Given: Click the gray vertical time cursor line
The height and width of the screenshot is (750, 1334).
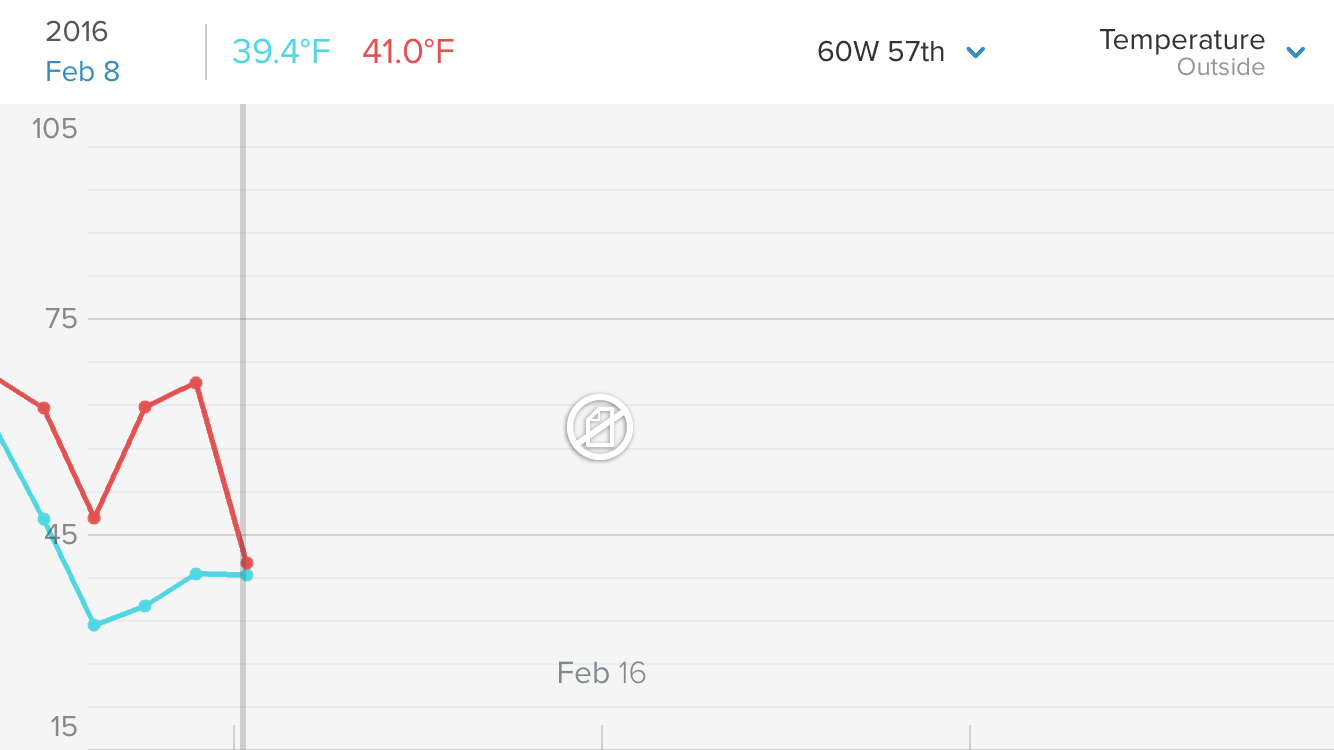Looking at the screenshot, I should coord(242,427).
